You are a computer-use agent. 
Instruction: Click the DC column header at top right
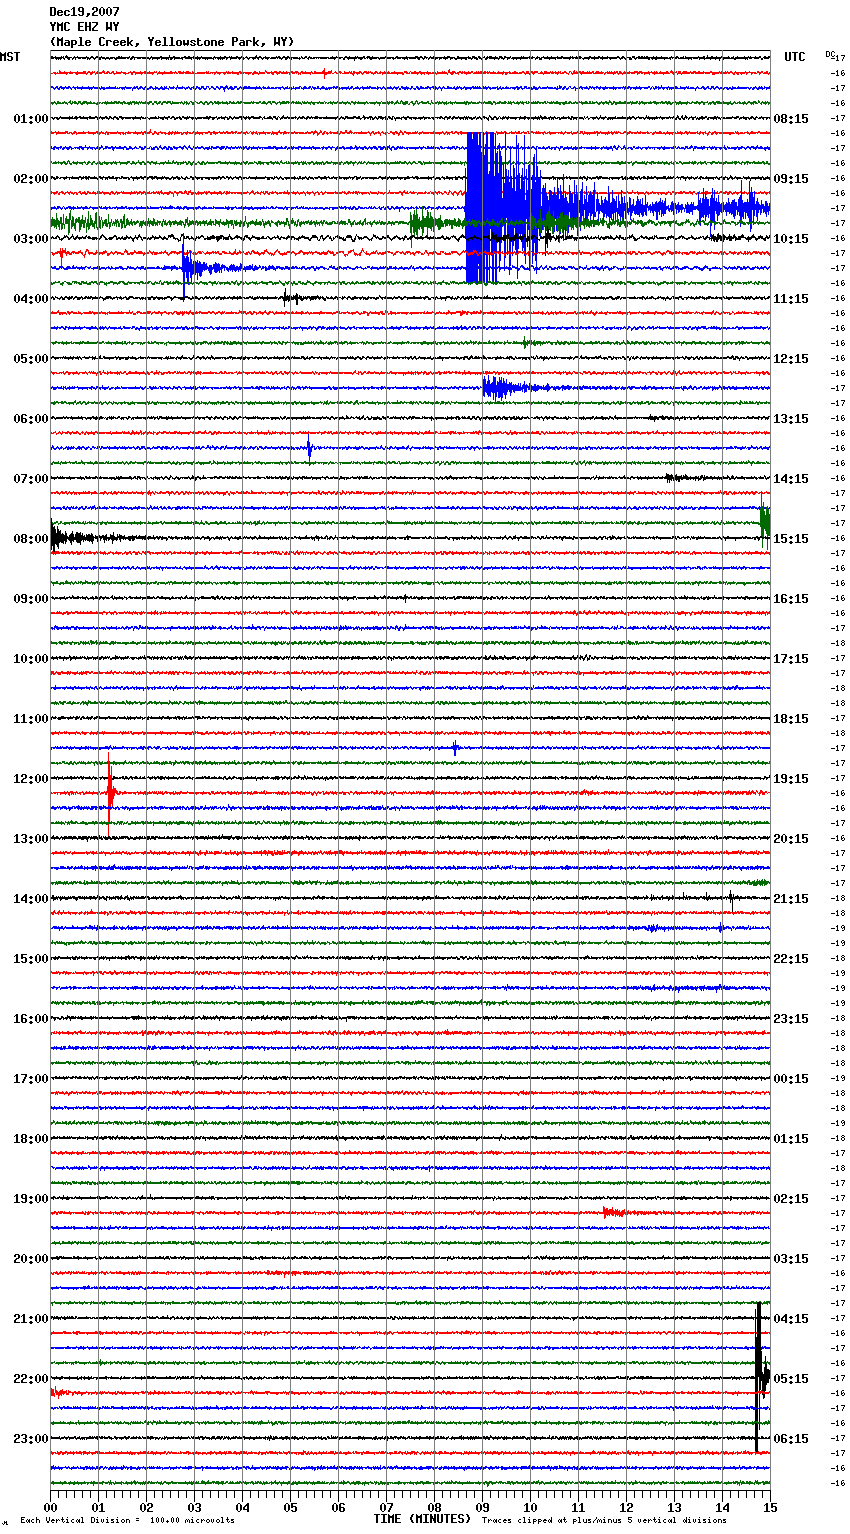click(830, 54)
